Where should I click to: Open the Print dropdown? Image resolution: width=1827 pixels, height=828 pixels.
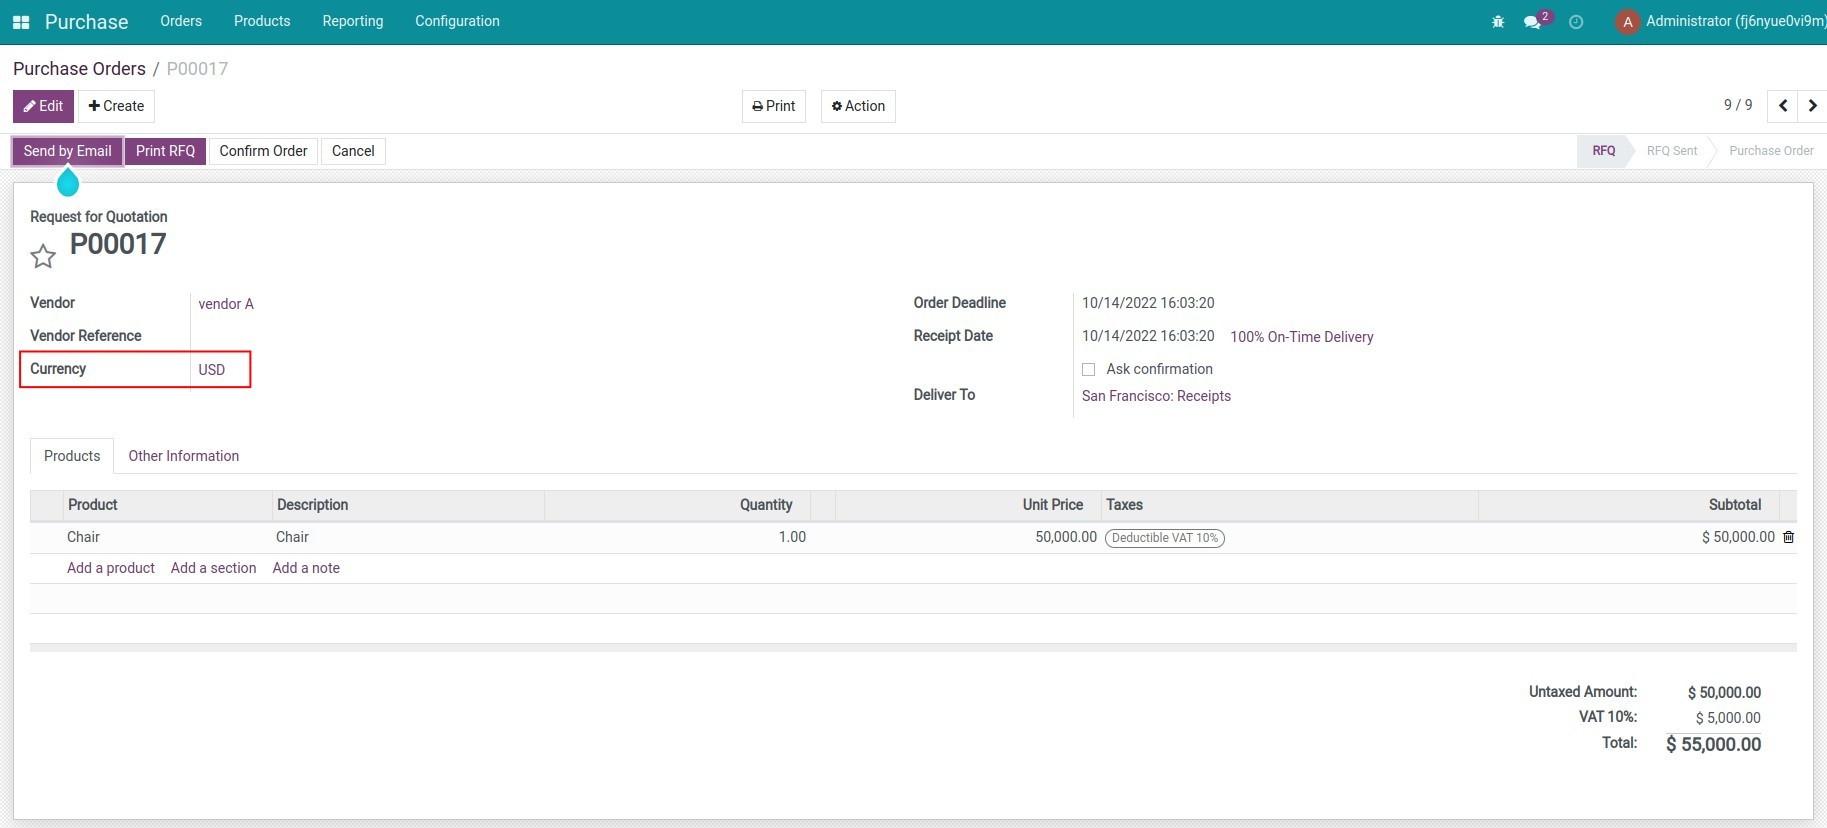point(774,106)
